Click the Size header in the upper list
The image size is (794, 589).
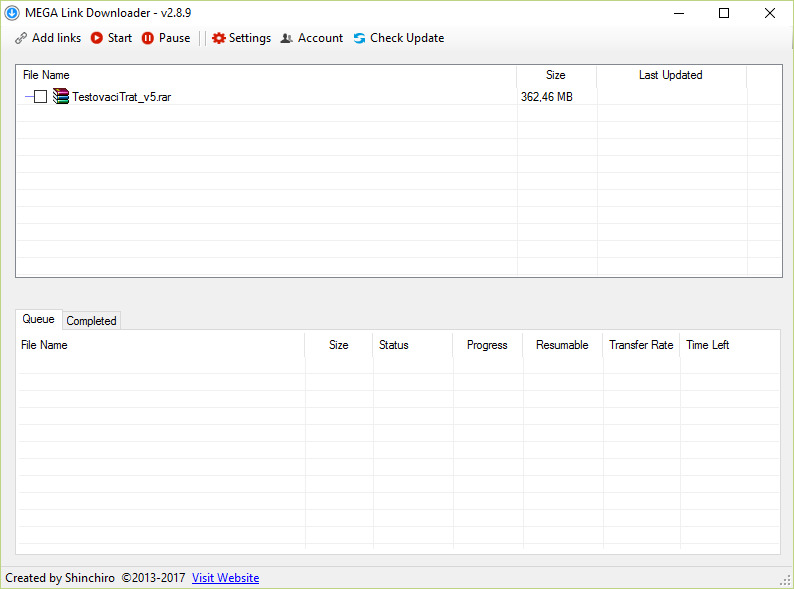(555, 75)
